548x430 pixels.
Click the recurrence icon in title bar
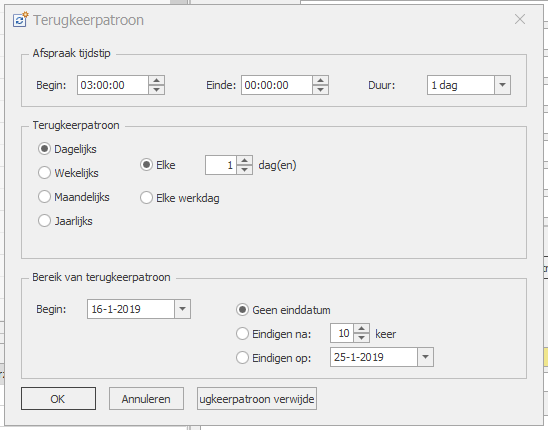click(x=20, y=20)
